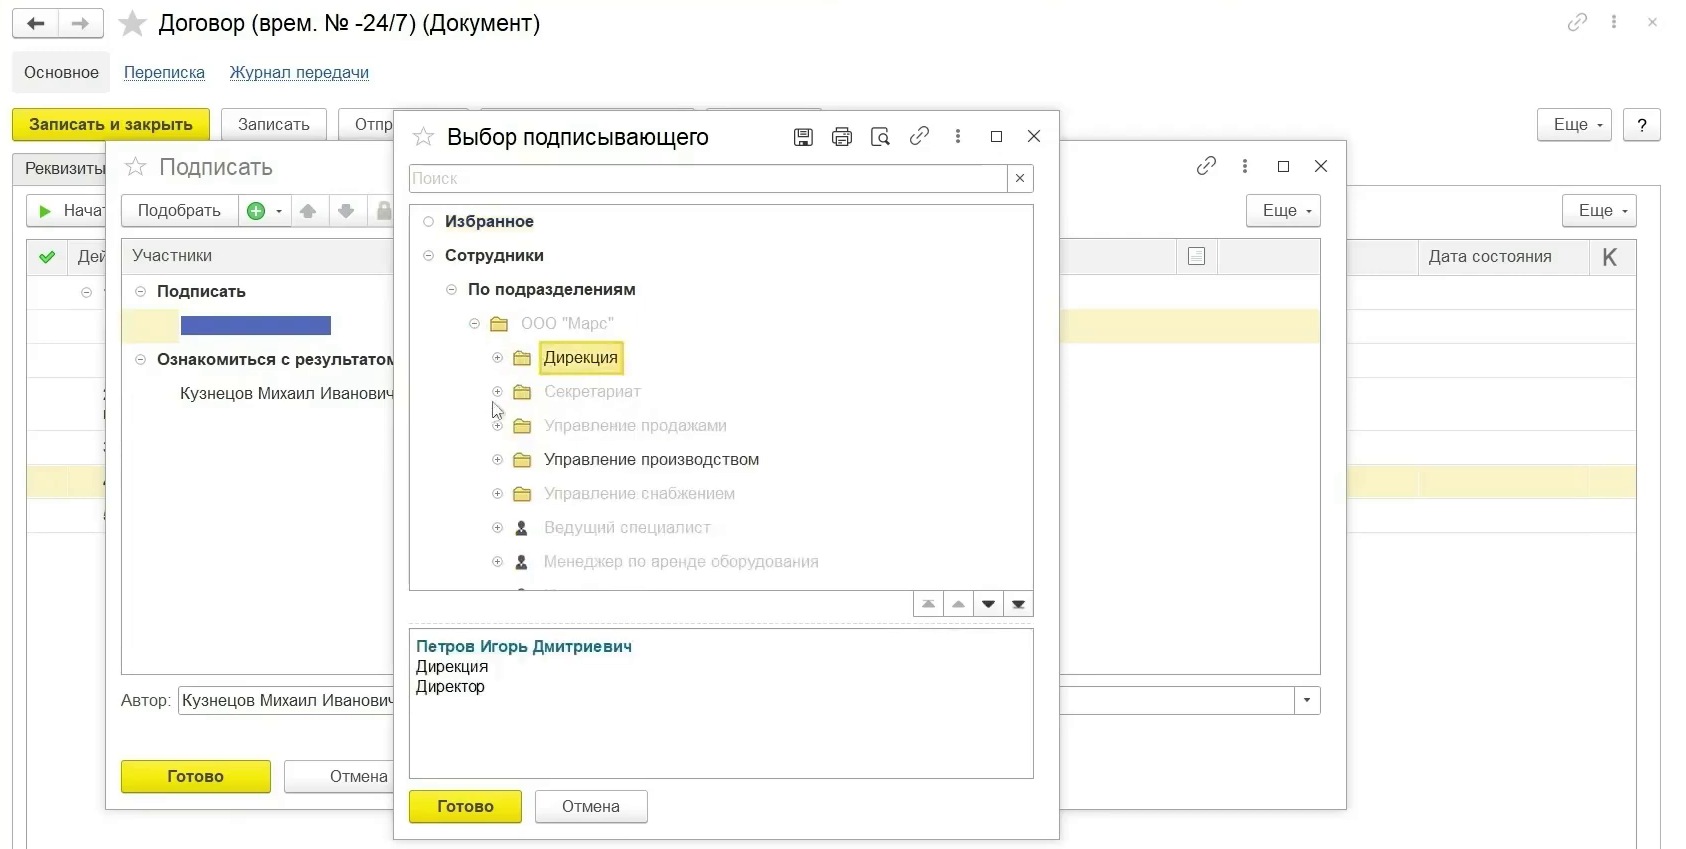Click the print icon in selection dialog
The width and height of the screenshot is (1686, 849).
tap(842, 137)
